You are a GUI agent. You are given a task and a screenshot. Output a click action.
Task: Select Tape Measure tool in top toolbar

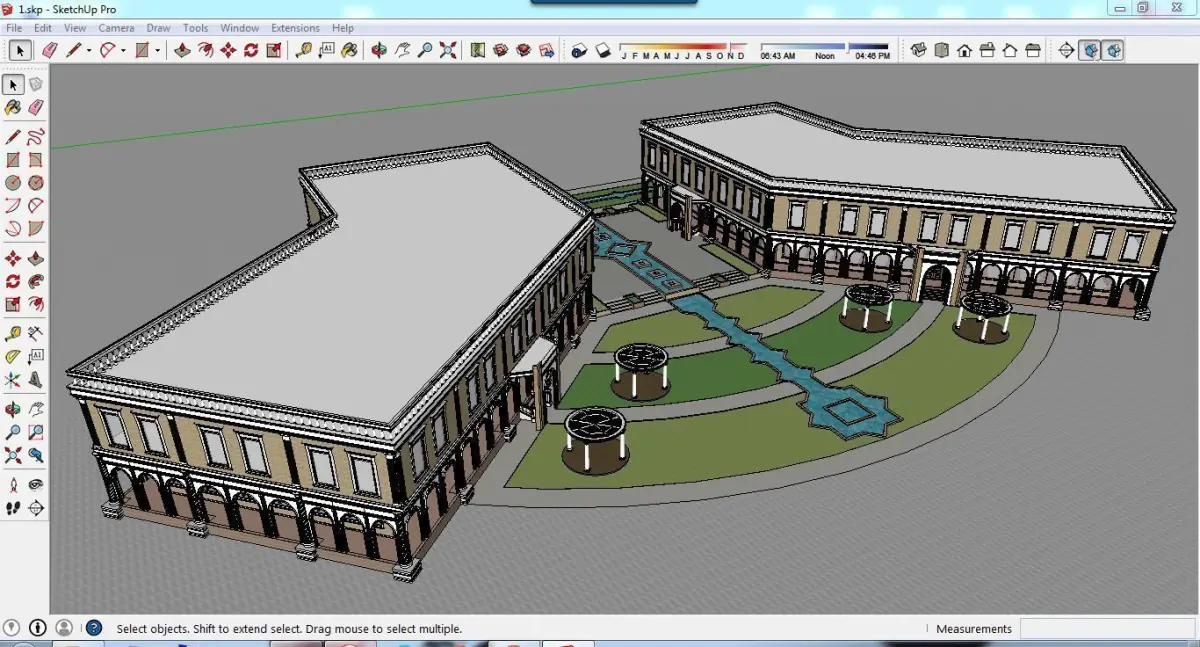click(303, 50)
